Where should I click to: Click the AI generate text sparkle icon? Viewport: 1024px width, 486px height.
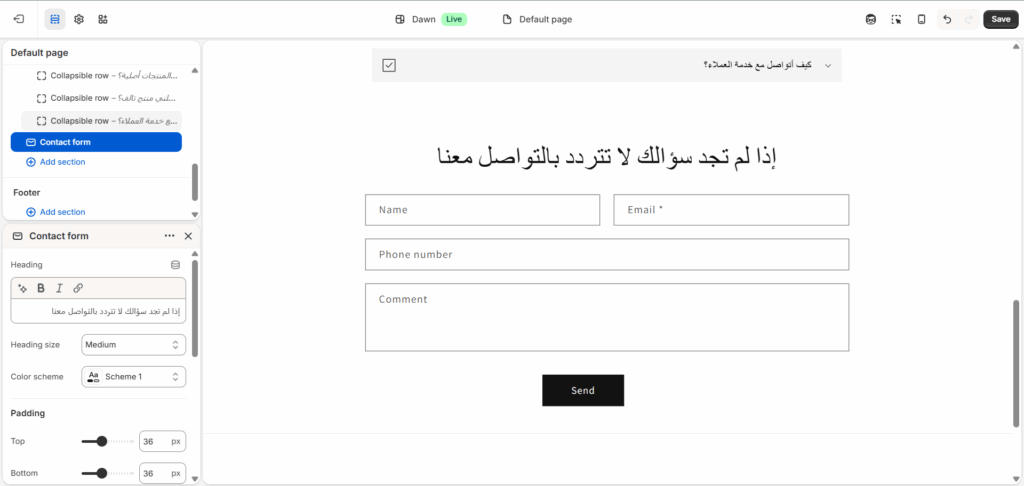[x=23, y=288]
